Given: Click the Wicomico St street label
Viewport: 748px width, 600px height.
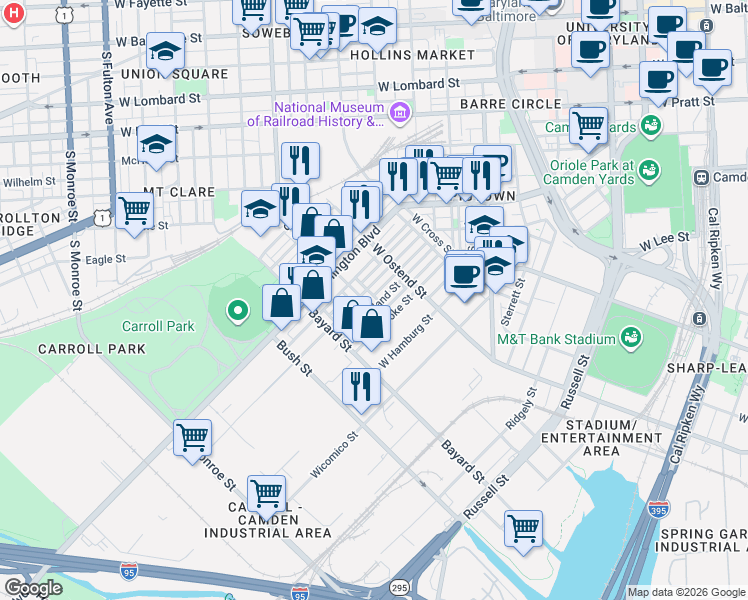Looking at the screenshot, I should pyautogui.click(x=334, y=455).
